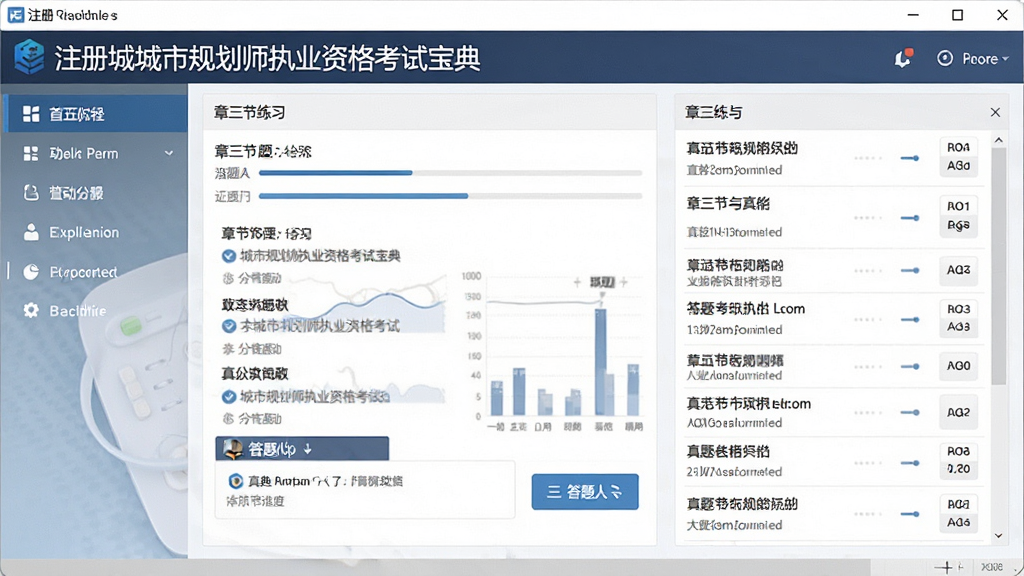This screenshot has width=1024, height=576.
Task: Open the notification bell with red dot
Action: tap(903, 58)
